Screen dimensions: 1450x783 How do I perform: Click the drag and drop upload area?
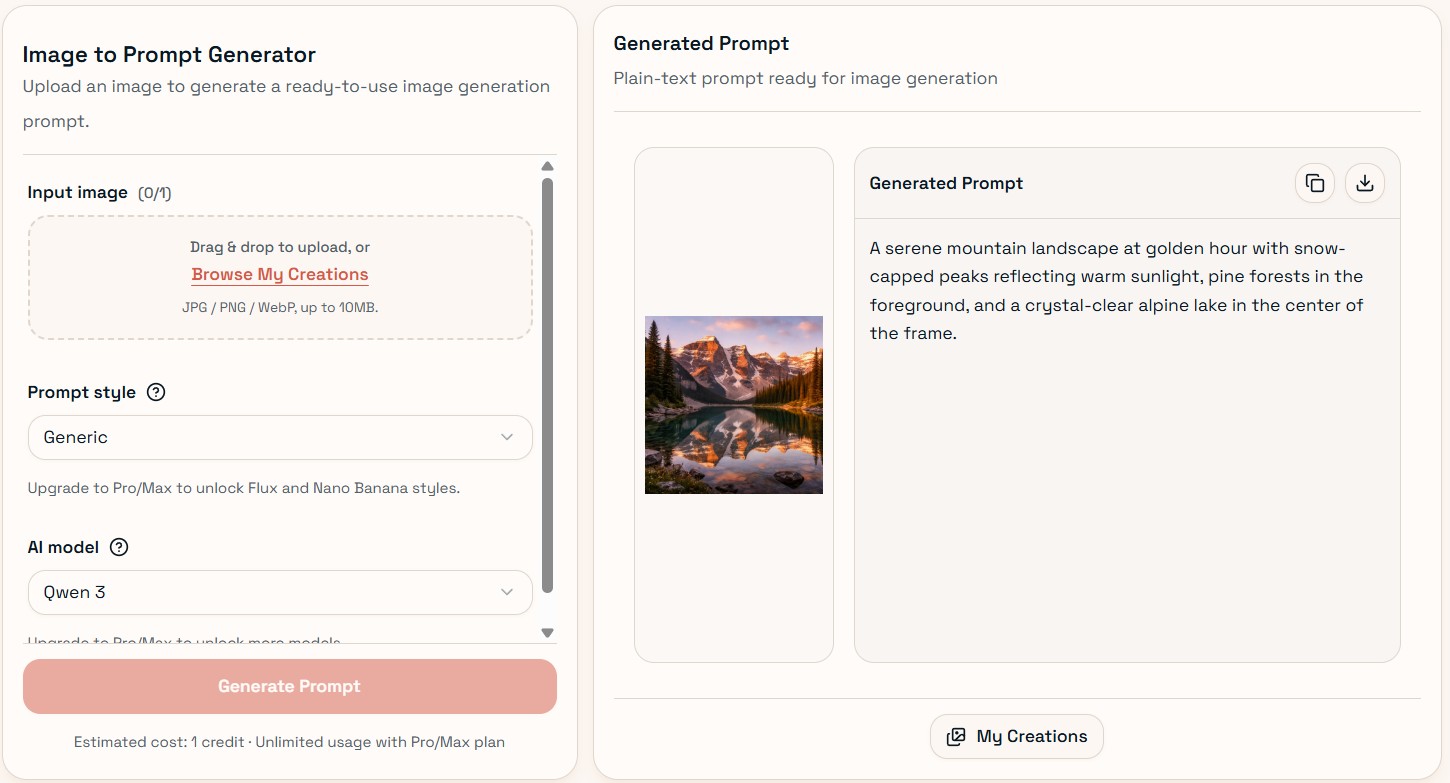tap(280, 278)
